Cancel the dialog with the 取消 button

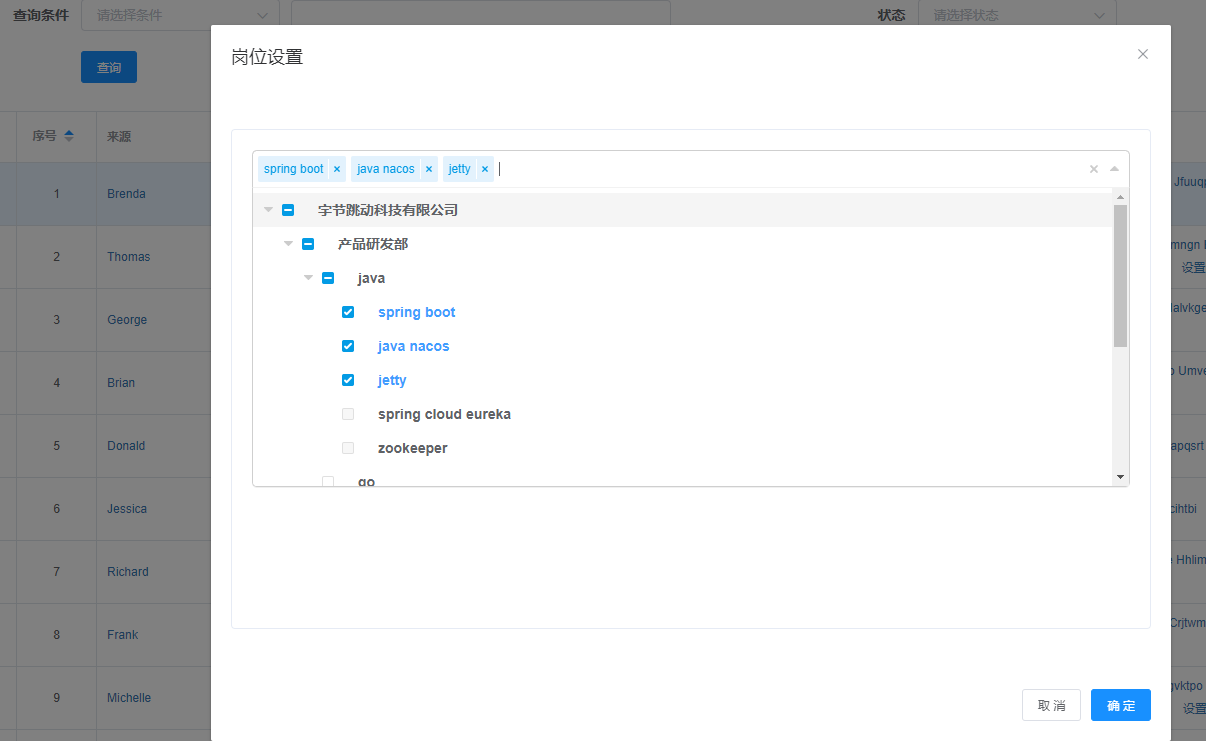pyautogui.click(x=1051, y=705)
